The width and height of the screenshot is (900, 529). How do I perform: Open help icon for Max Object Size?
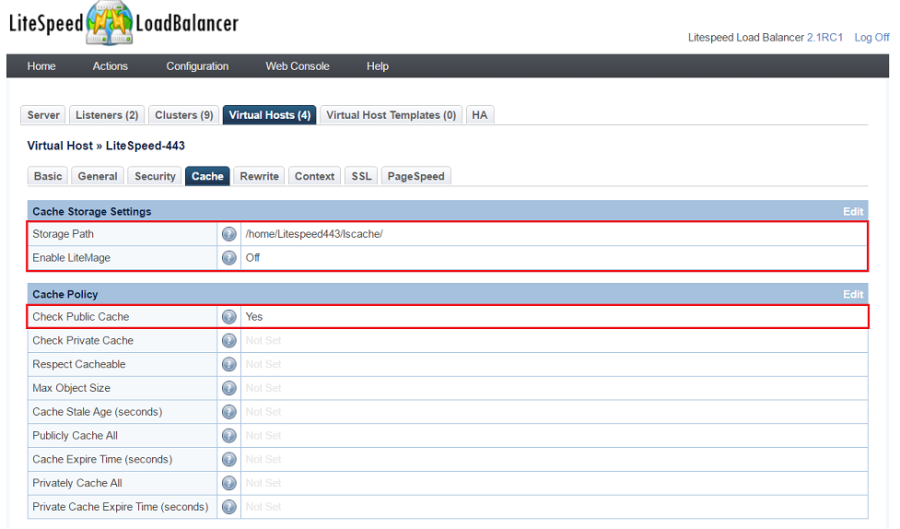point(229,388)
